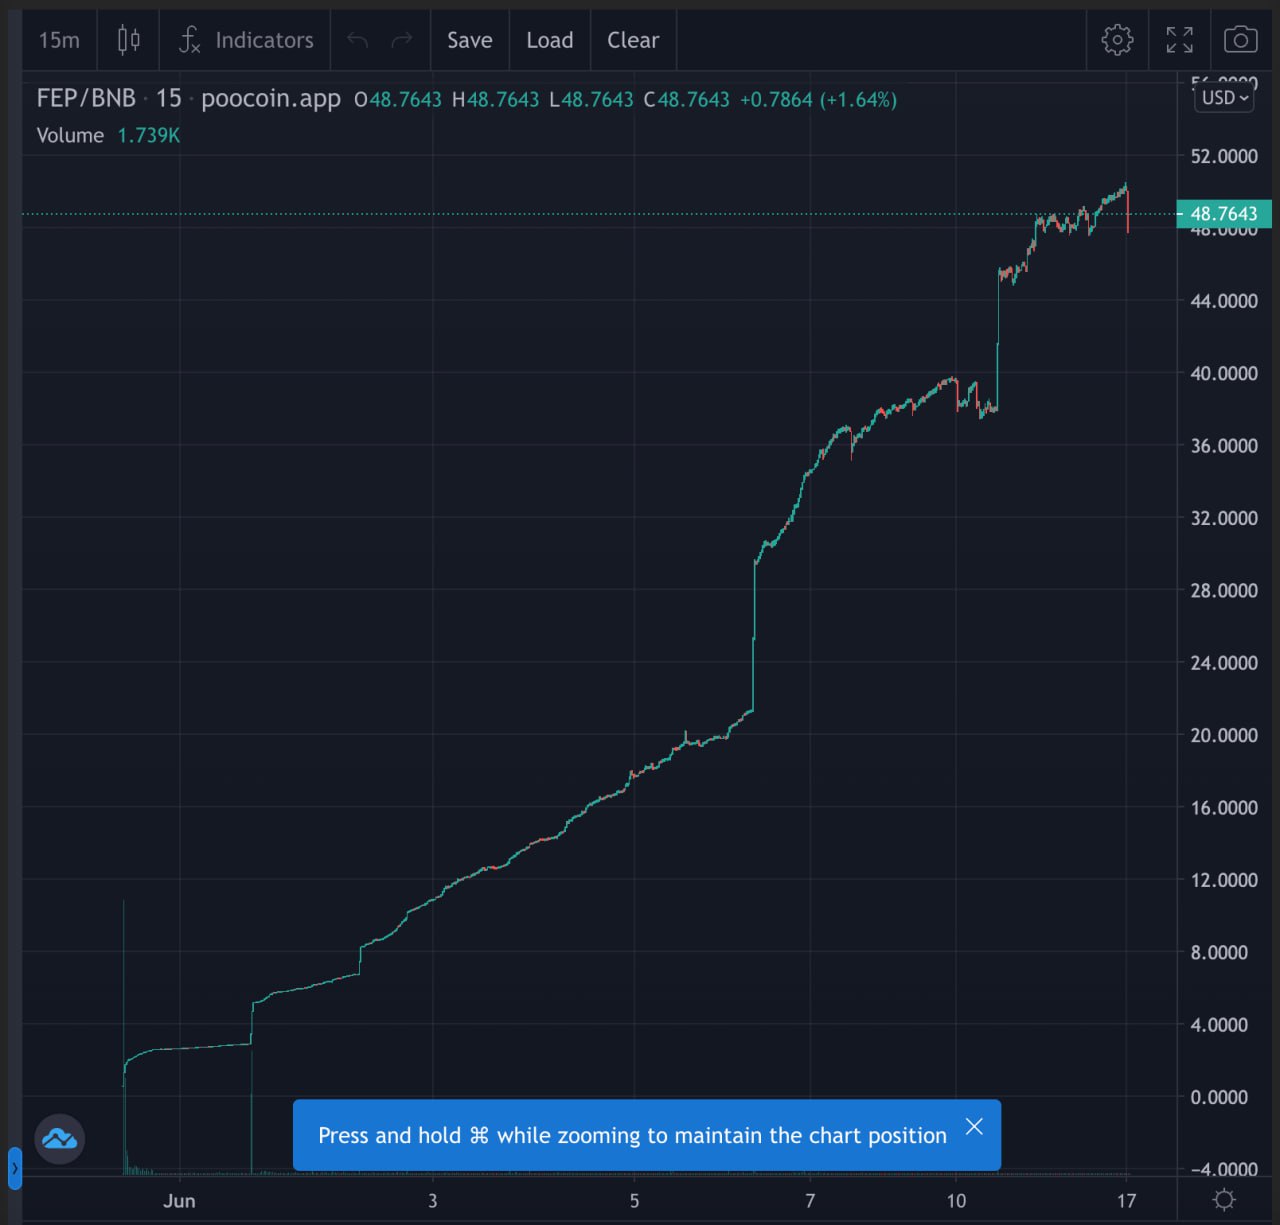Open chart settings gear icon
The image size is (1280, 1225).
(1117, 40)
